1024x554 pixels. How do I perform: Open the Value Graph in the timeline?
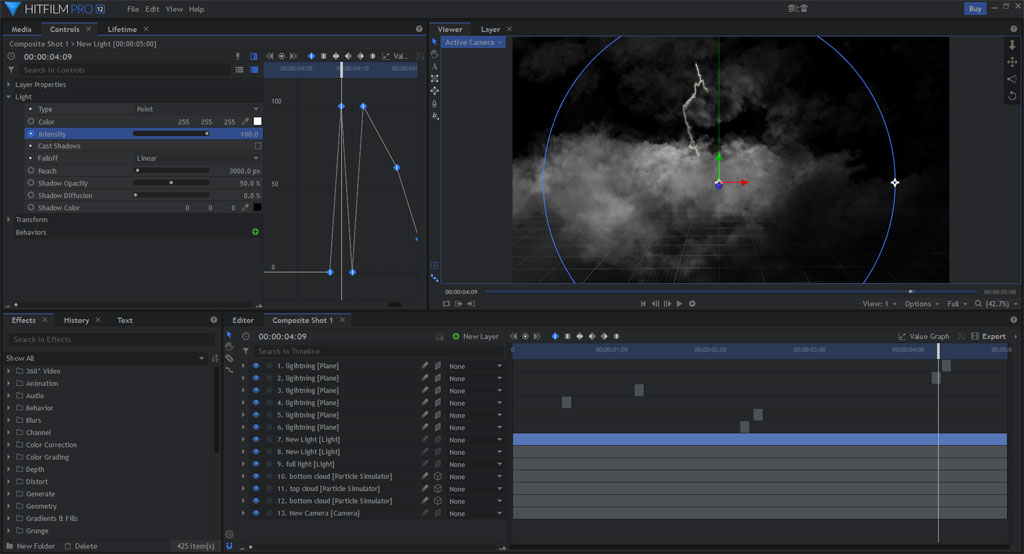click(x=925, y=337)
